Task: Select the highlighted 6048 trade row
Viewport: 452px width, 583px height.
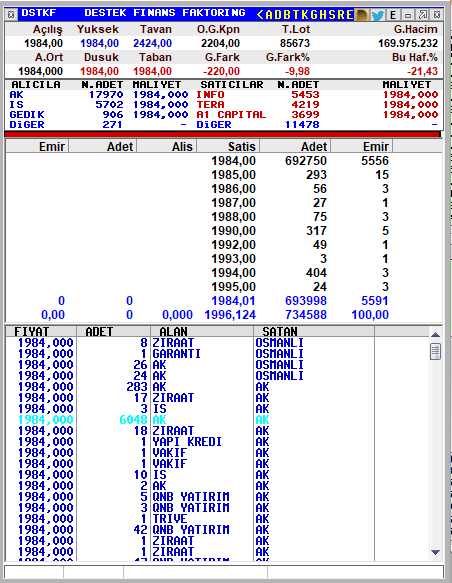Action: [x=190, y=420]
